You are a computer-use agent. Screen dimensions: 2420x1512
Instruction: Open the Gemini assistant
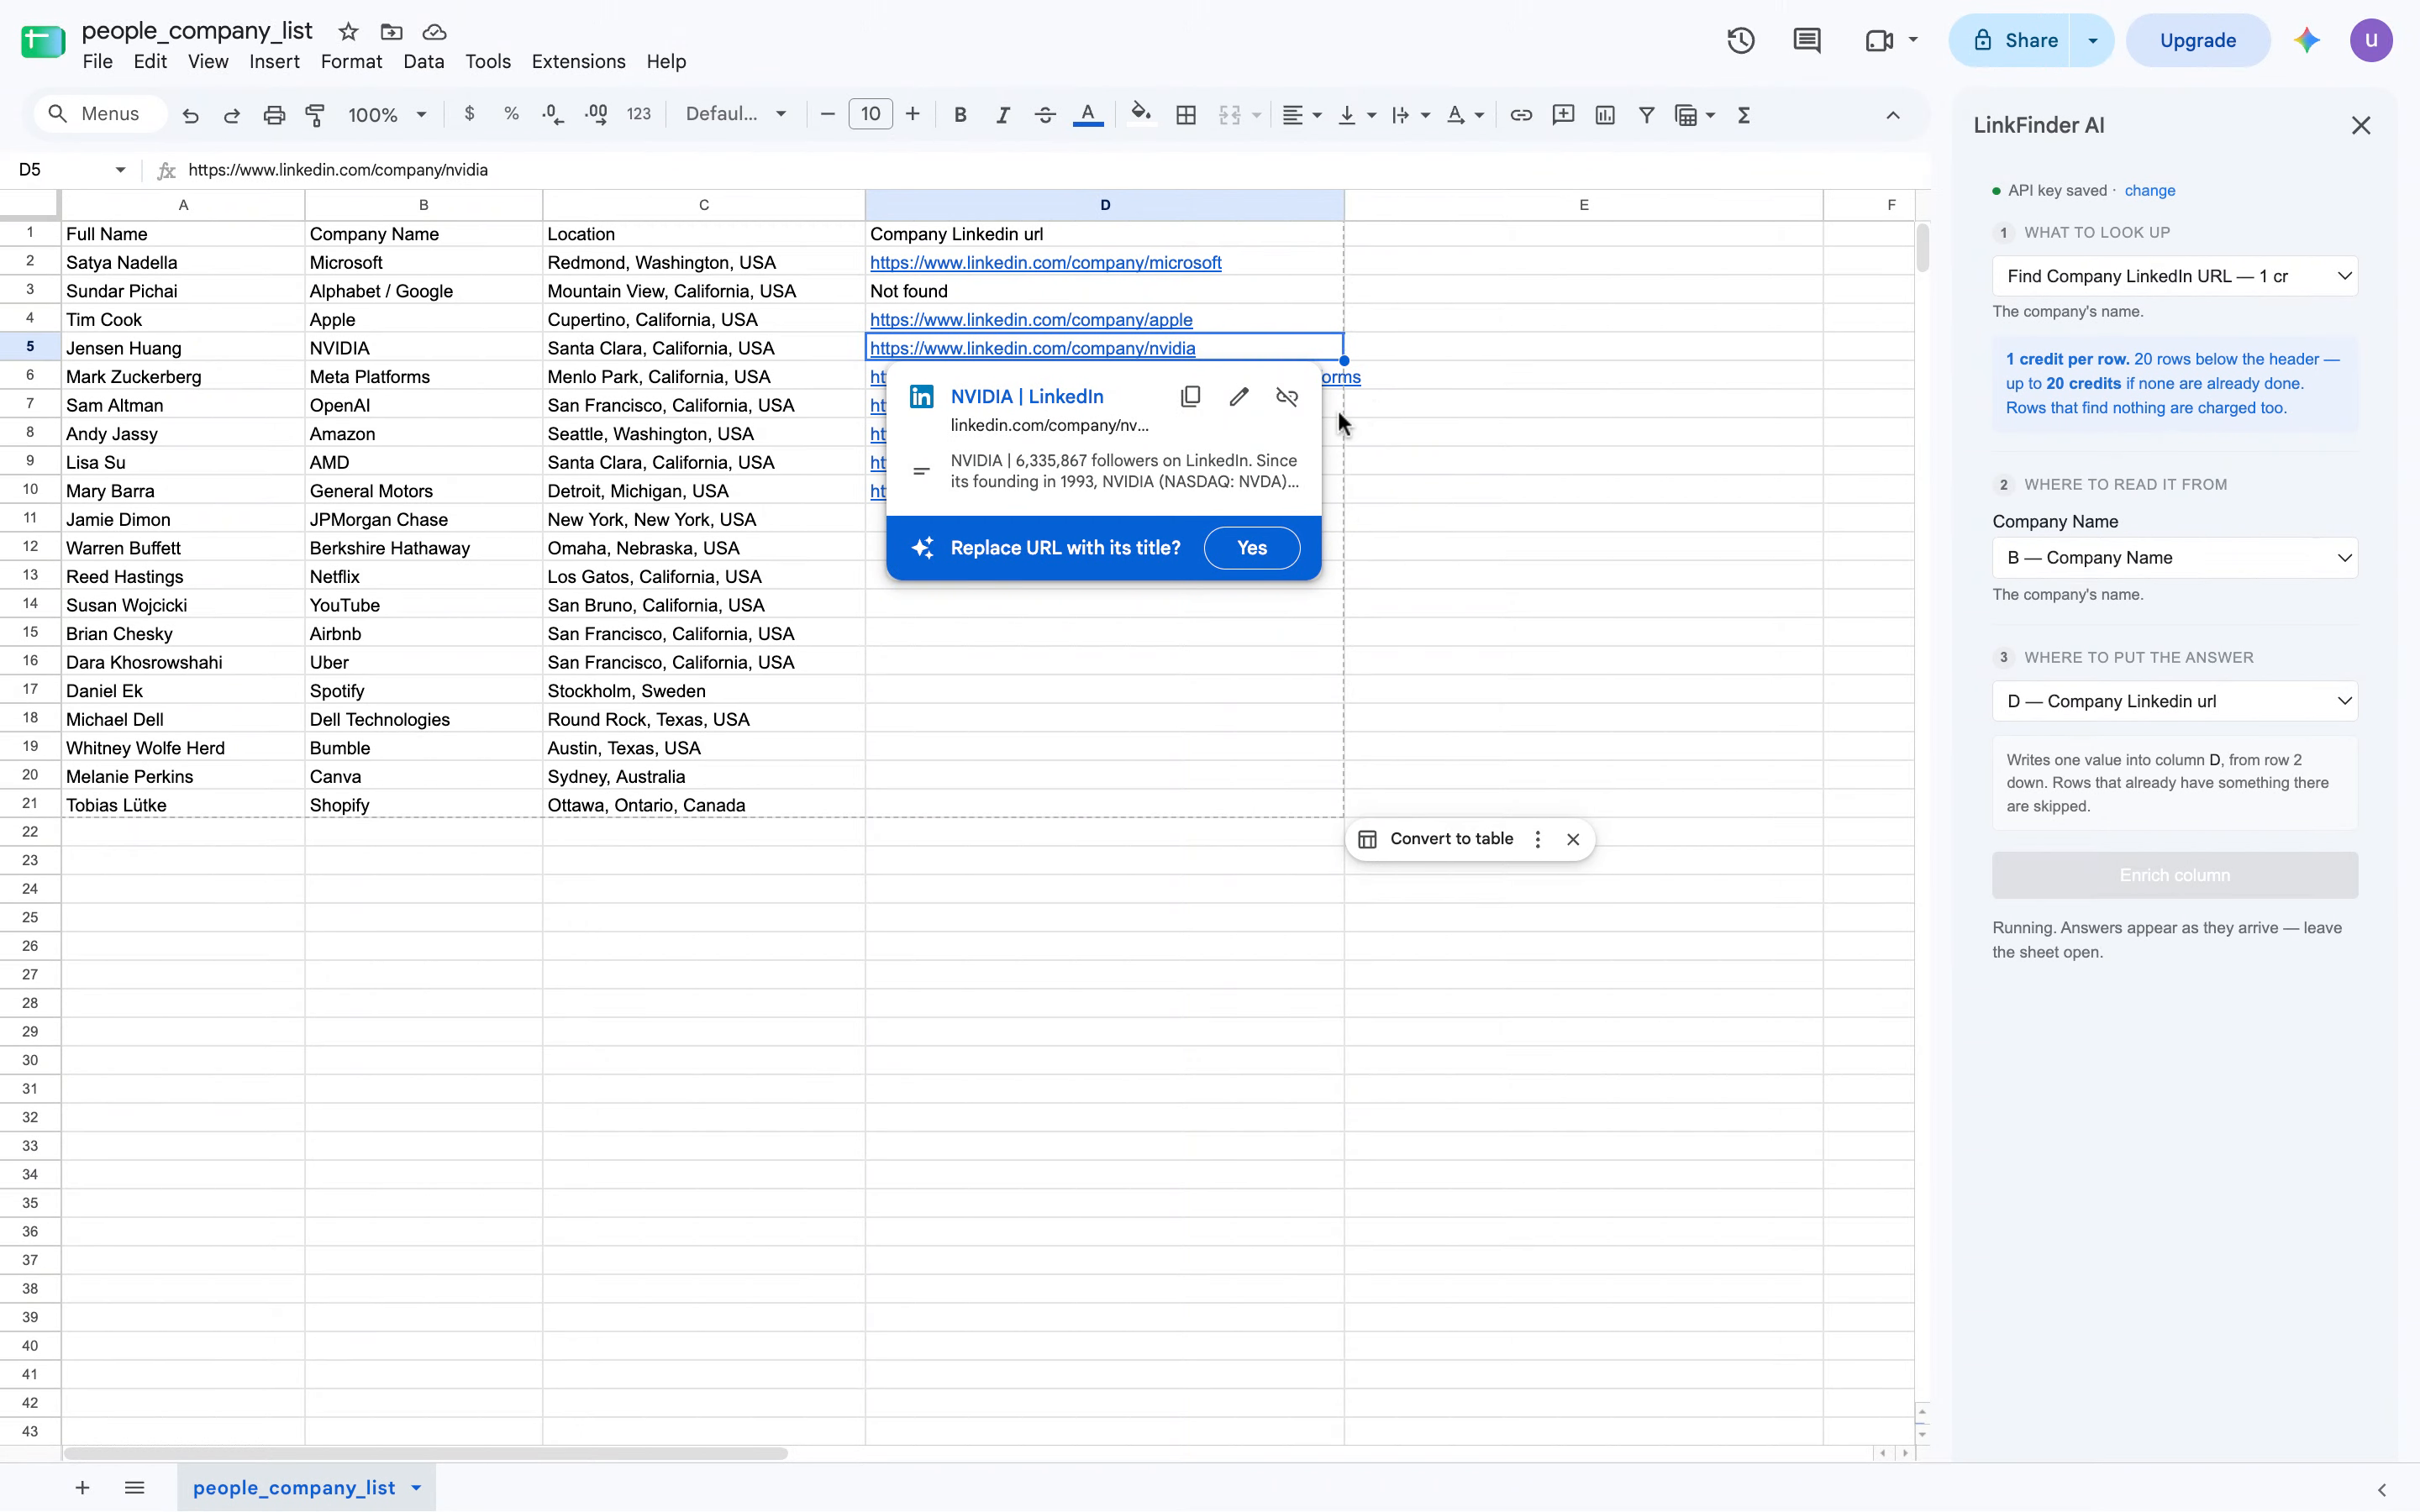[x=2307, y=40]
